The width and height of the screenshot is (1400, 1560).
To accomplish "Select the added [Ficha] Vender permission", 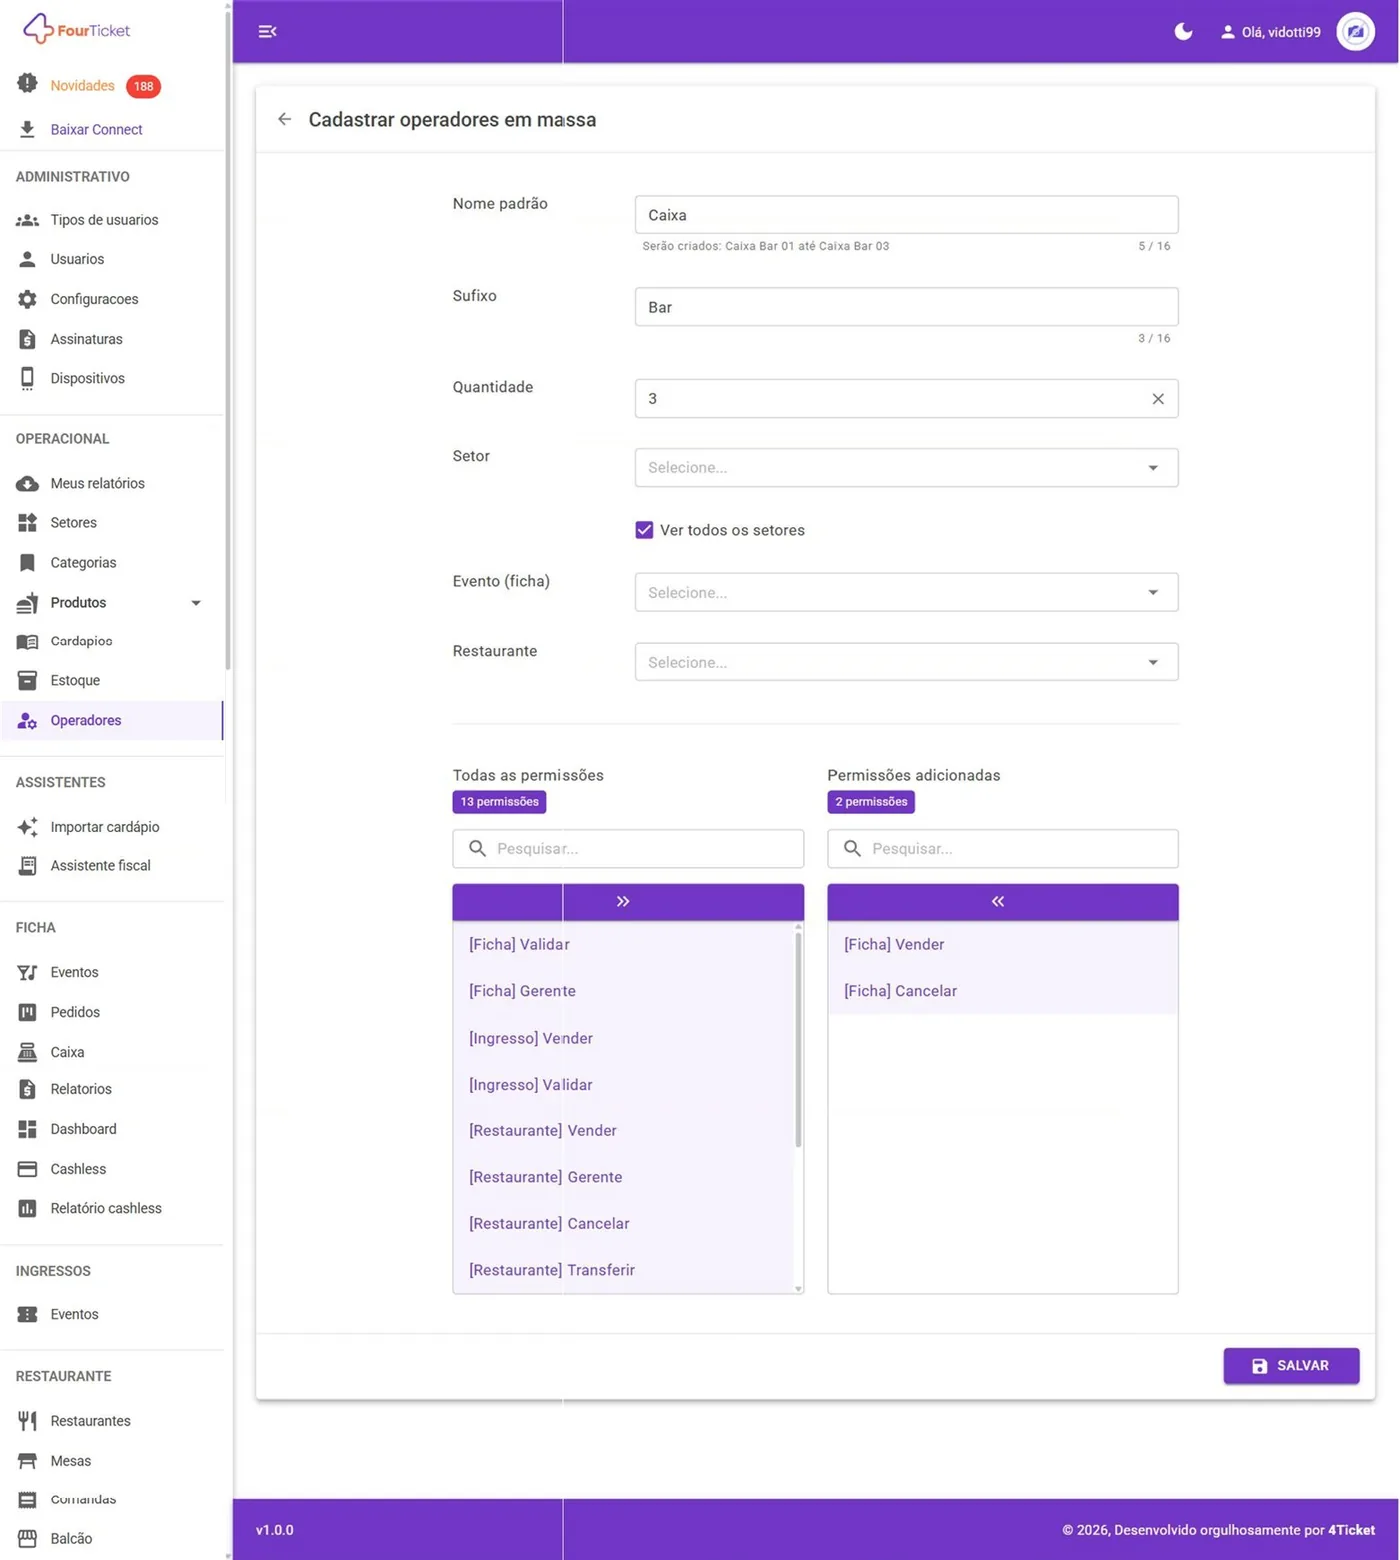I will (x=1003, y=945).
